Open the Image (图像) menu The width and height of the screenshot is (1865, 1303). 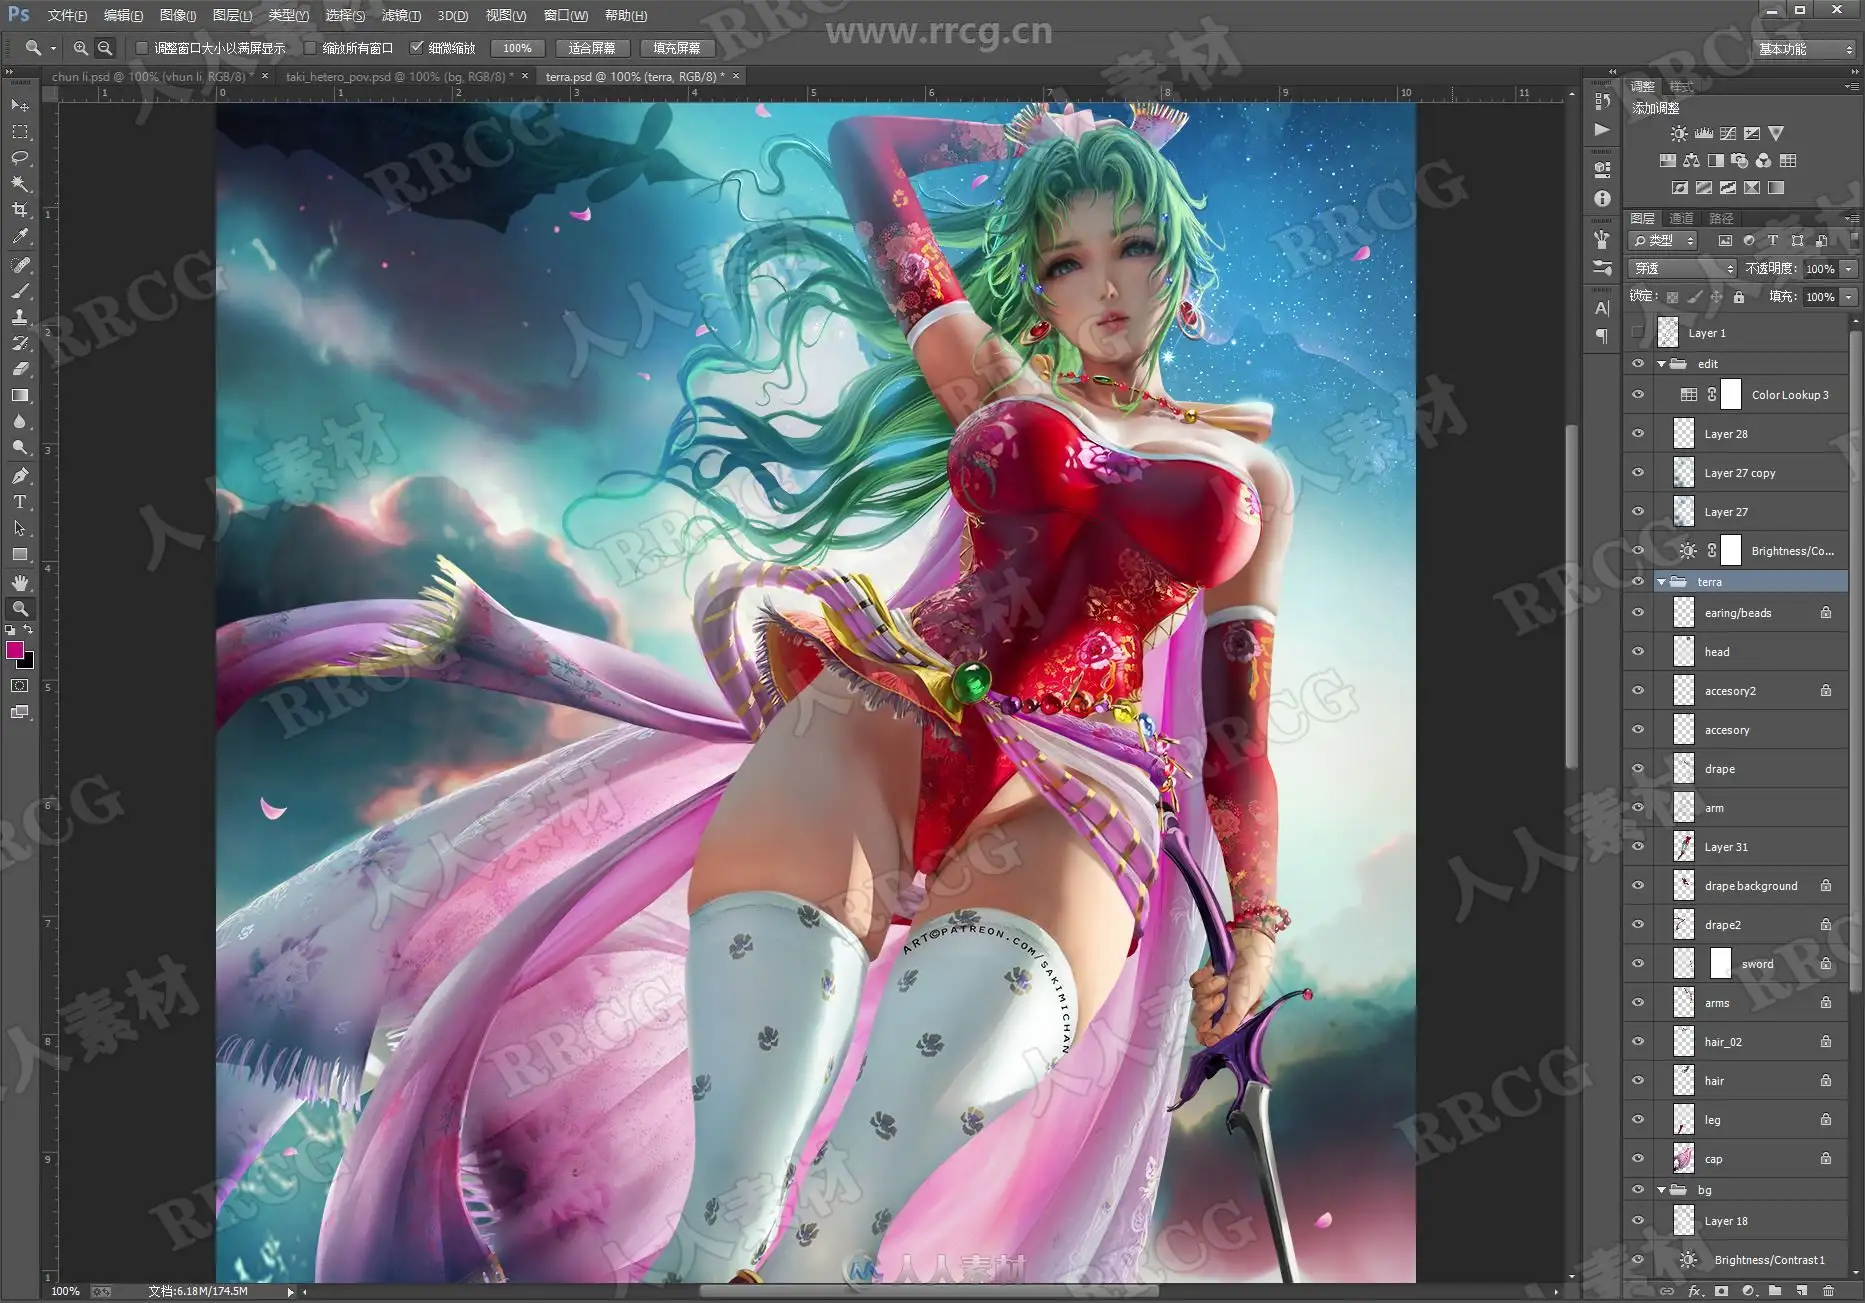(x=178, y=16)
